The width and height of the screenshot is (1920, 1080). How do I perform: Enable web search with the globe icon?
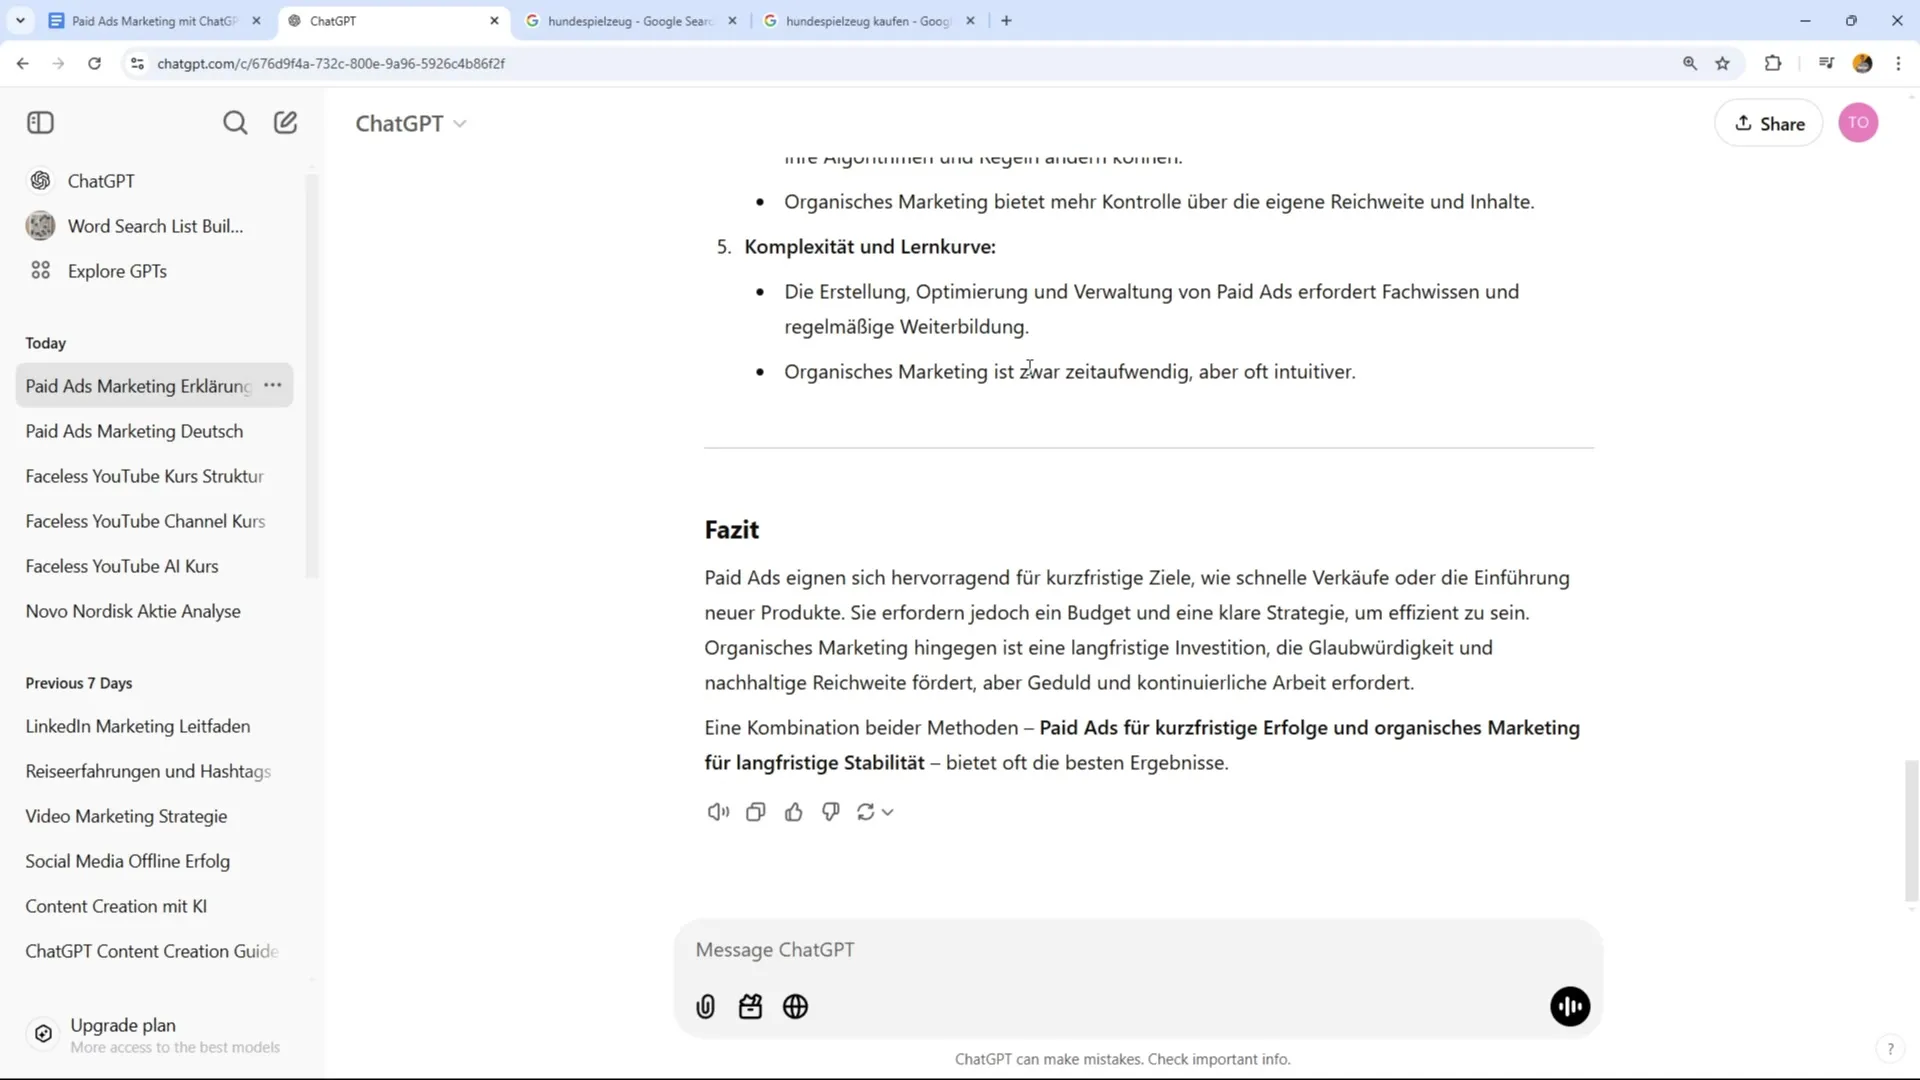(x=796, y=1007)
